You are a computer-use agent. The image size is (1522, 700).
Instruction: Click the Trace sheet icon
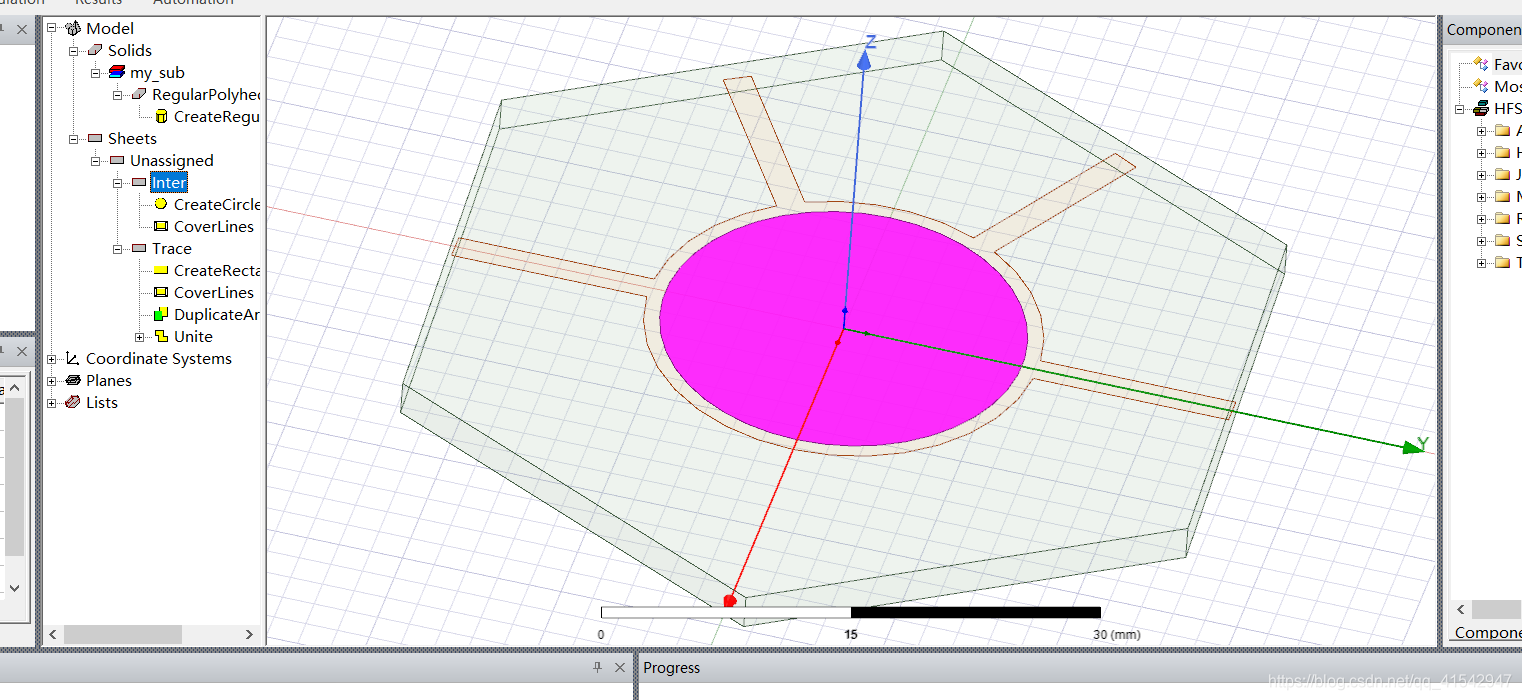tap(139, 248)
